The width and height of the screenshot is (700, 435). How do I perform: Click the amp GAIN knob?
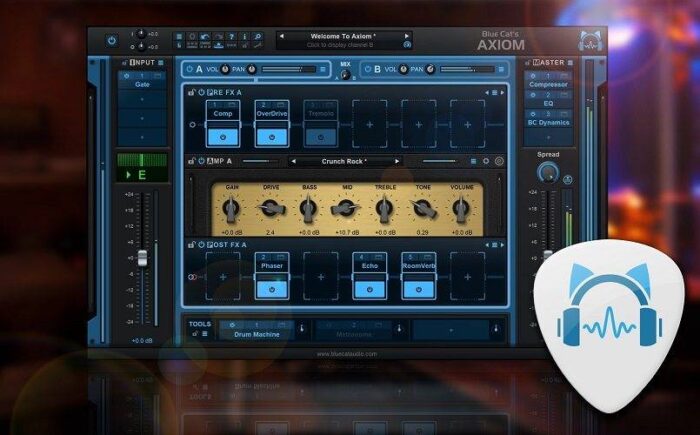[231, 208]
